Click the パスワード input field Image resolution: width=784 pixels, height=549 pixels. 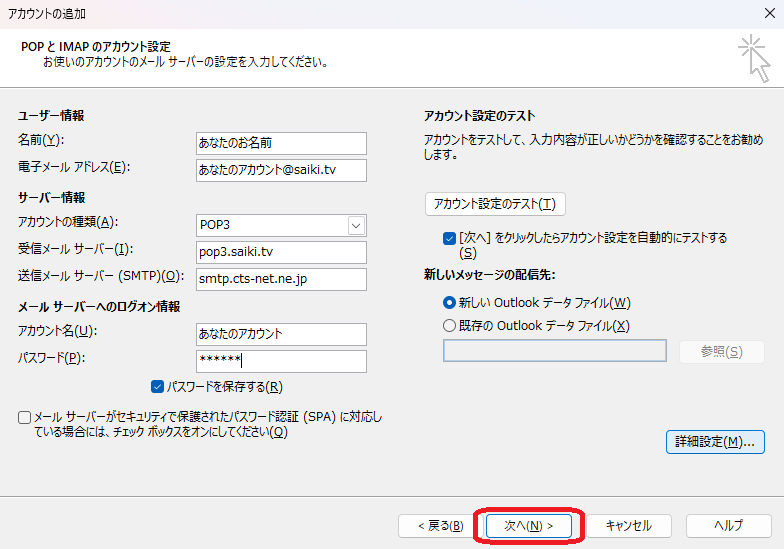point(282,361)
